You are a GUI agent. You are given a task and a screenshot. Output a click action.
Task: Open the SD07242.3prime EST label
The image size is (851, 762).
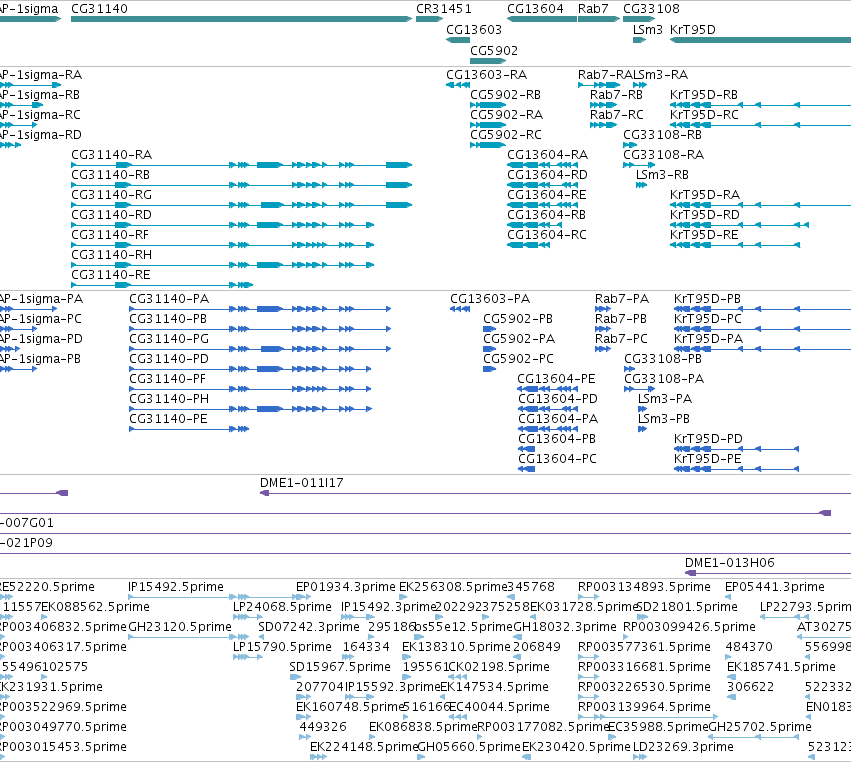click(309, 627)
